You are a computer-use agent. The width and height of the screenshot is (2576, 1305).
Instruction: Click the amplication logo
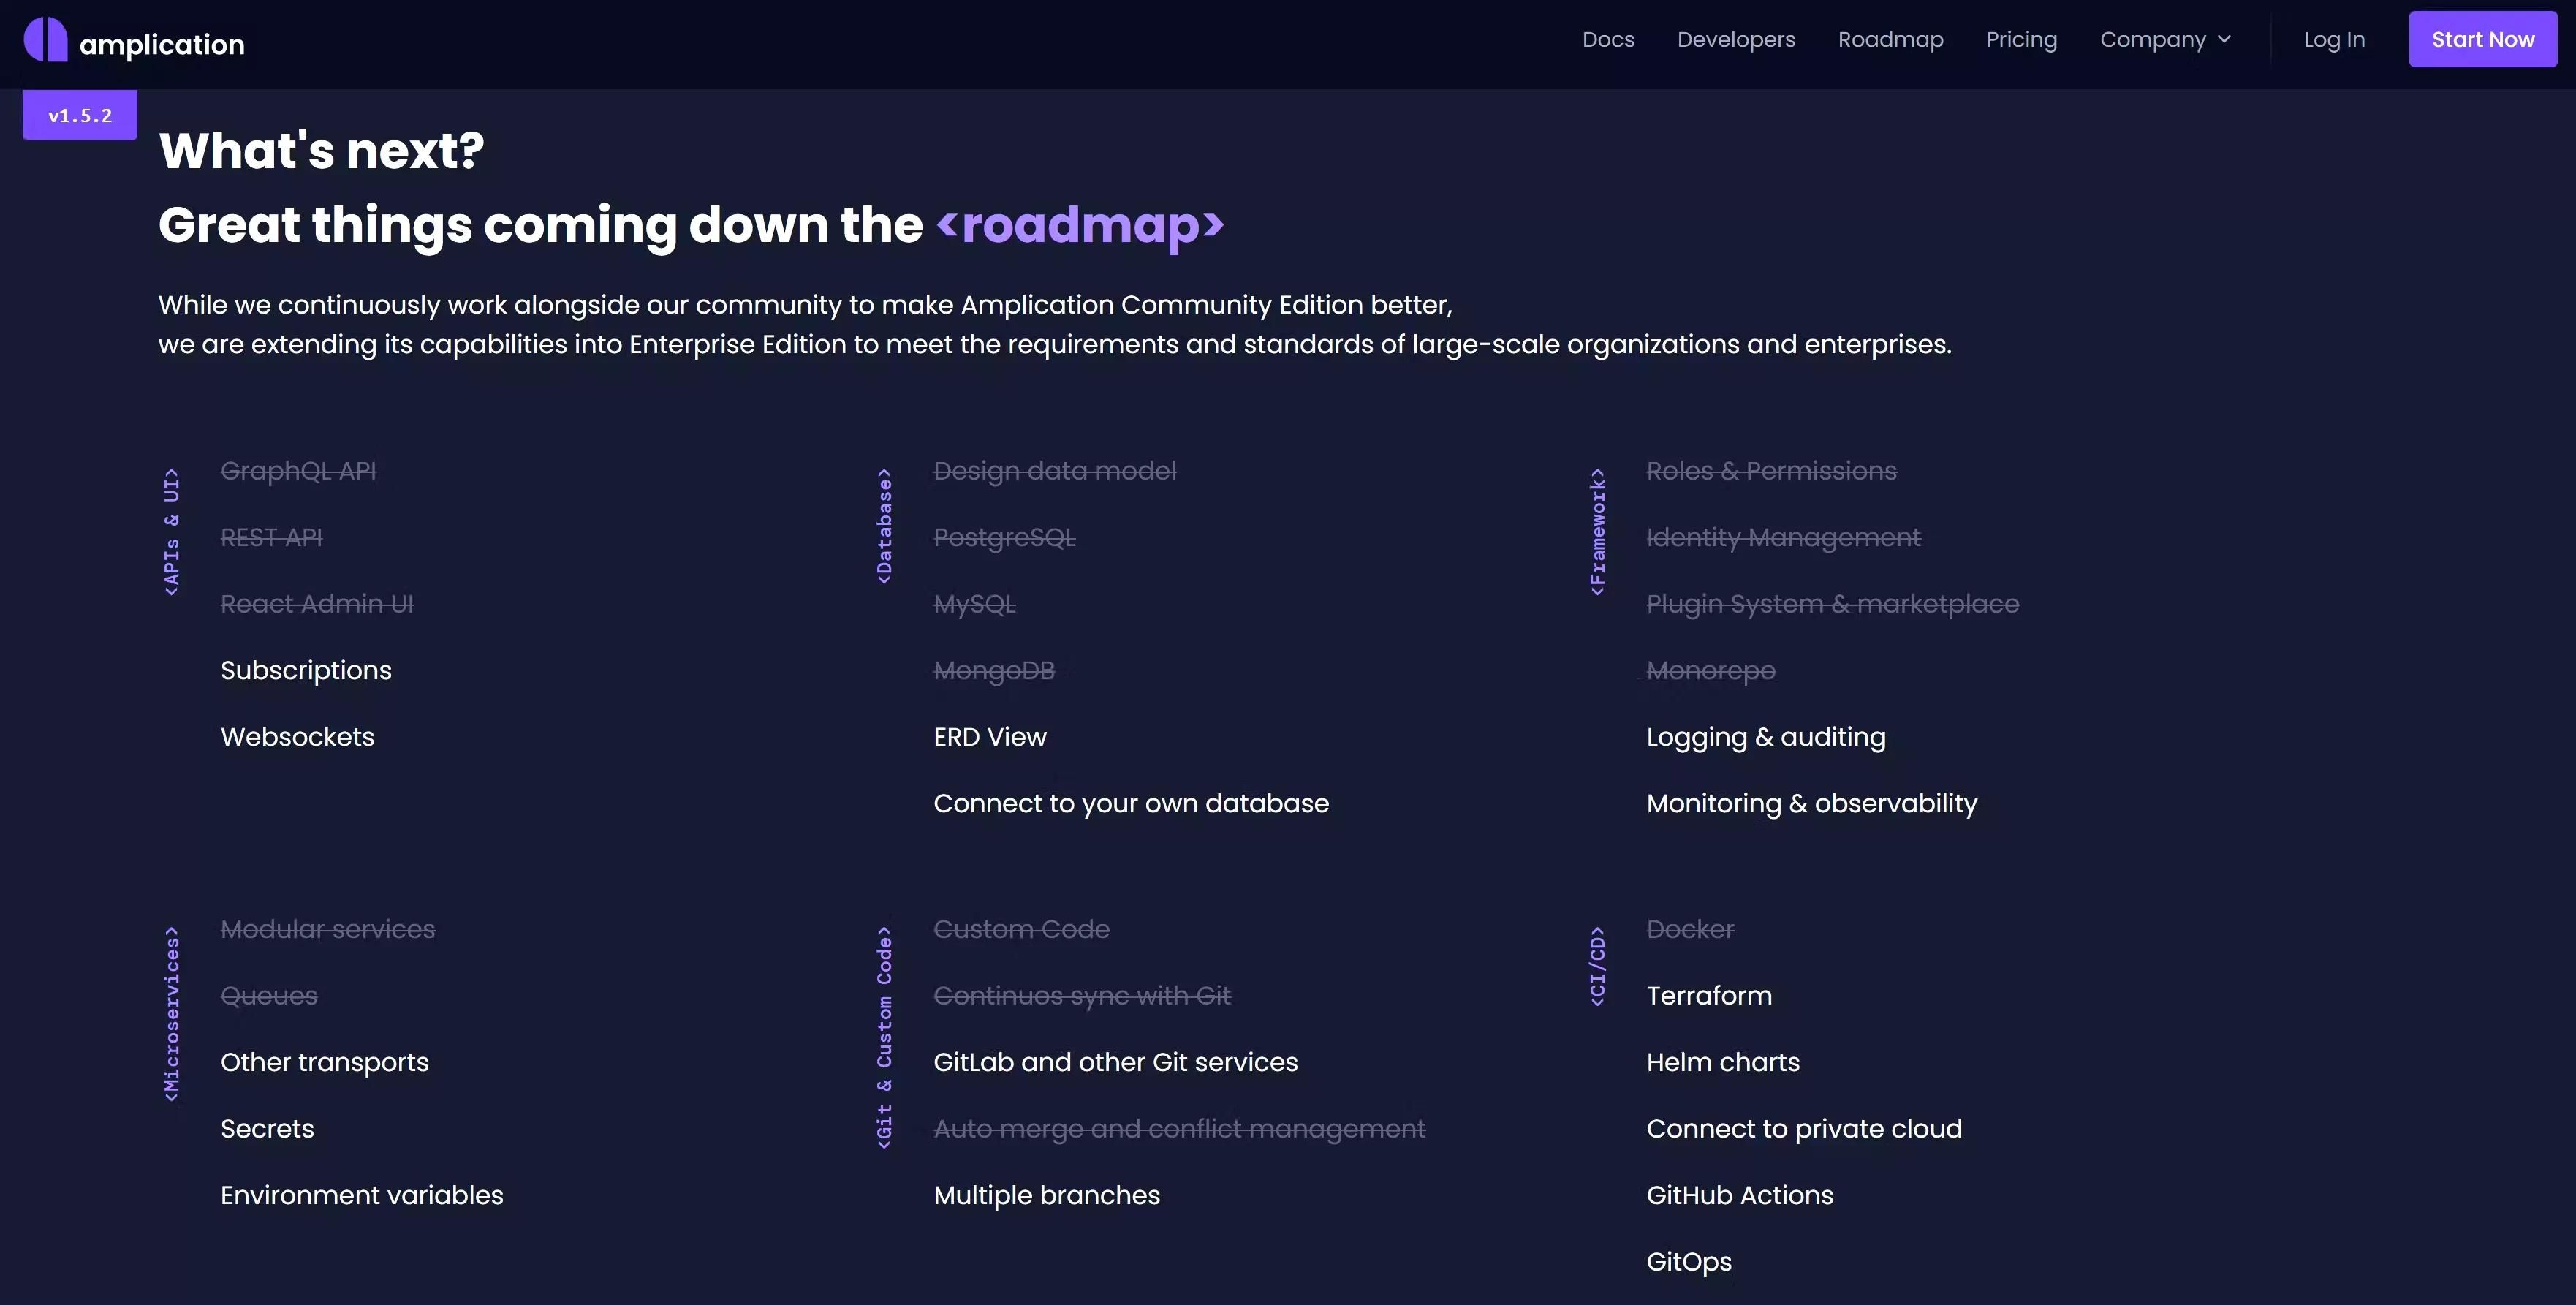[134, 42]
